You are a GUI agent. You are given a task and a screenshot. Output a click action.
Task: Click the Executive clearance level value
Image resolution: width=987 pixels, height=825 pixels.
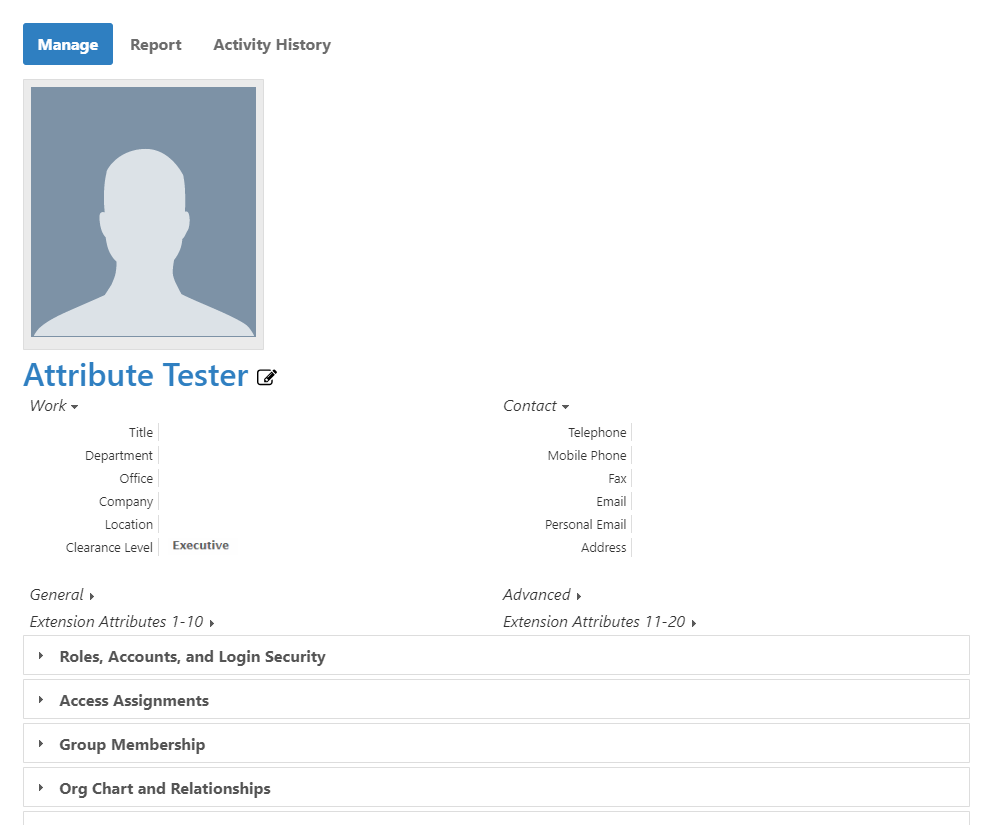[200, 545]
